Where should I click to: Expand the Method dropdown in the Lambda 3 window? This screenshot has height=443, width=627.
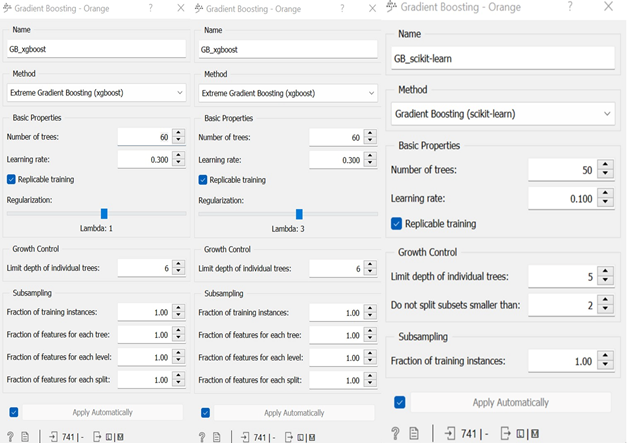point(288,93)
